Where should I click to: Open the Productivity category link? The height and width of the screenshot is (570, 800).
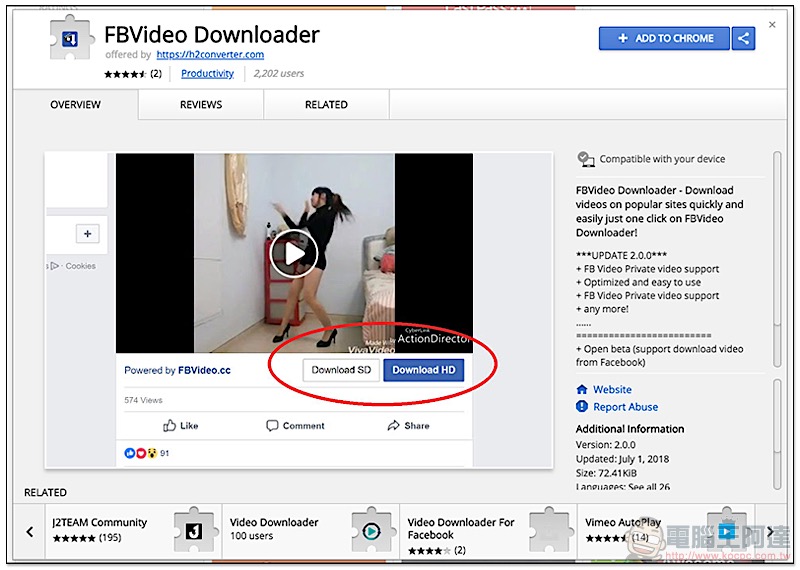[207, 73]
